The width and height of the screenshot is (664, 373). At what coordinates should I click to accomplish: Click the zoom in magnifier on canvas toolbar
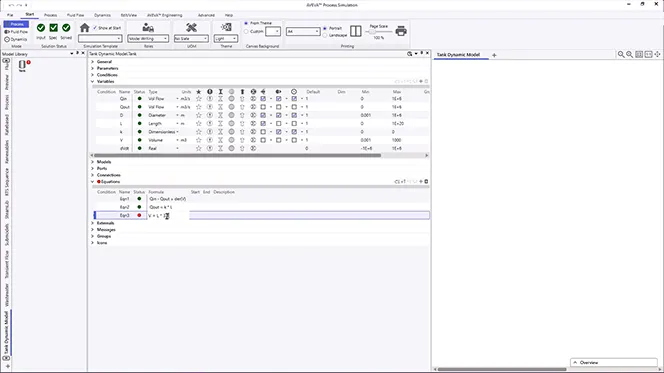(x=630, y=55)
